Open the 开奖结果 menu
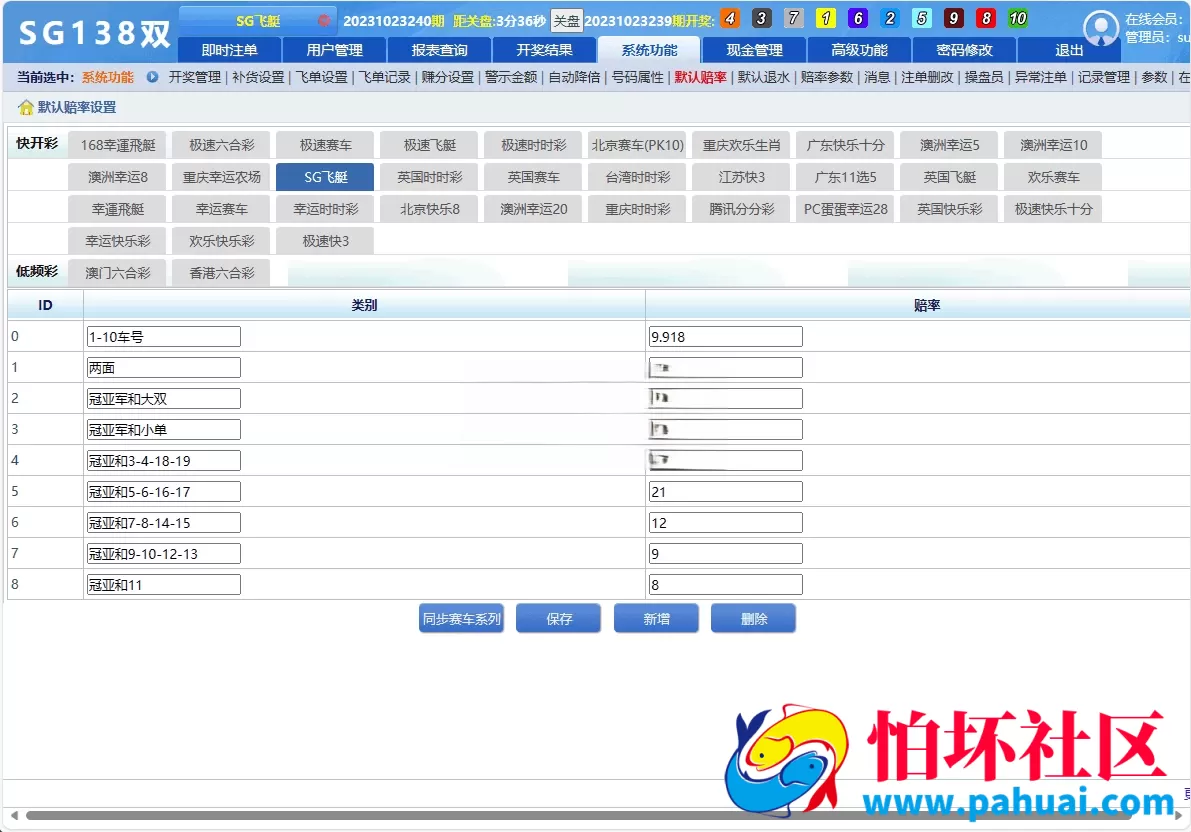The image size is (1191, 832). pyautogui.click(x=544, y=50)
